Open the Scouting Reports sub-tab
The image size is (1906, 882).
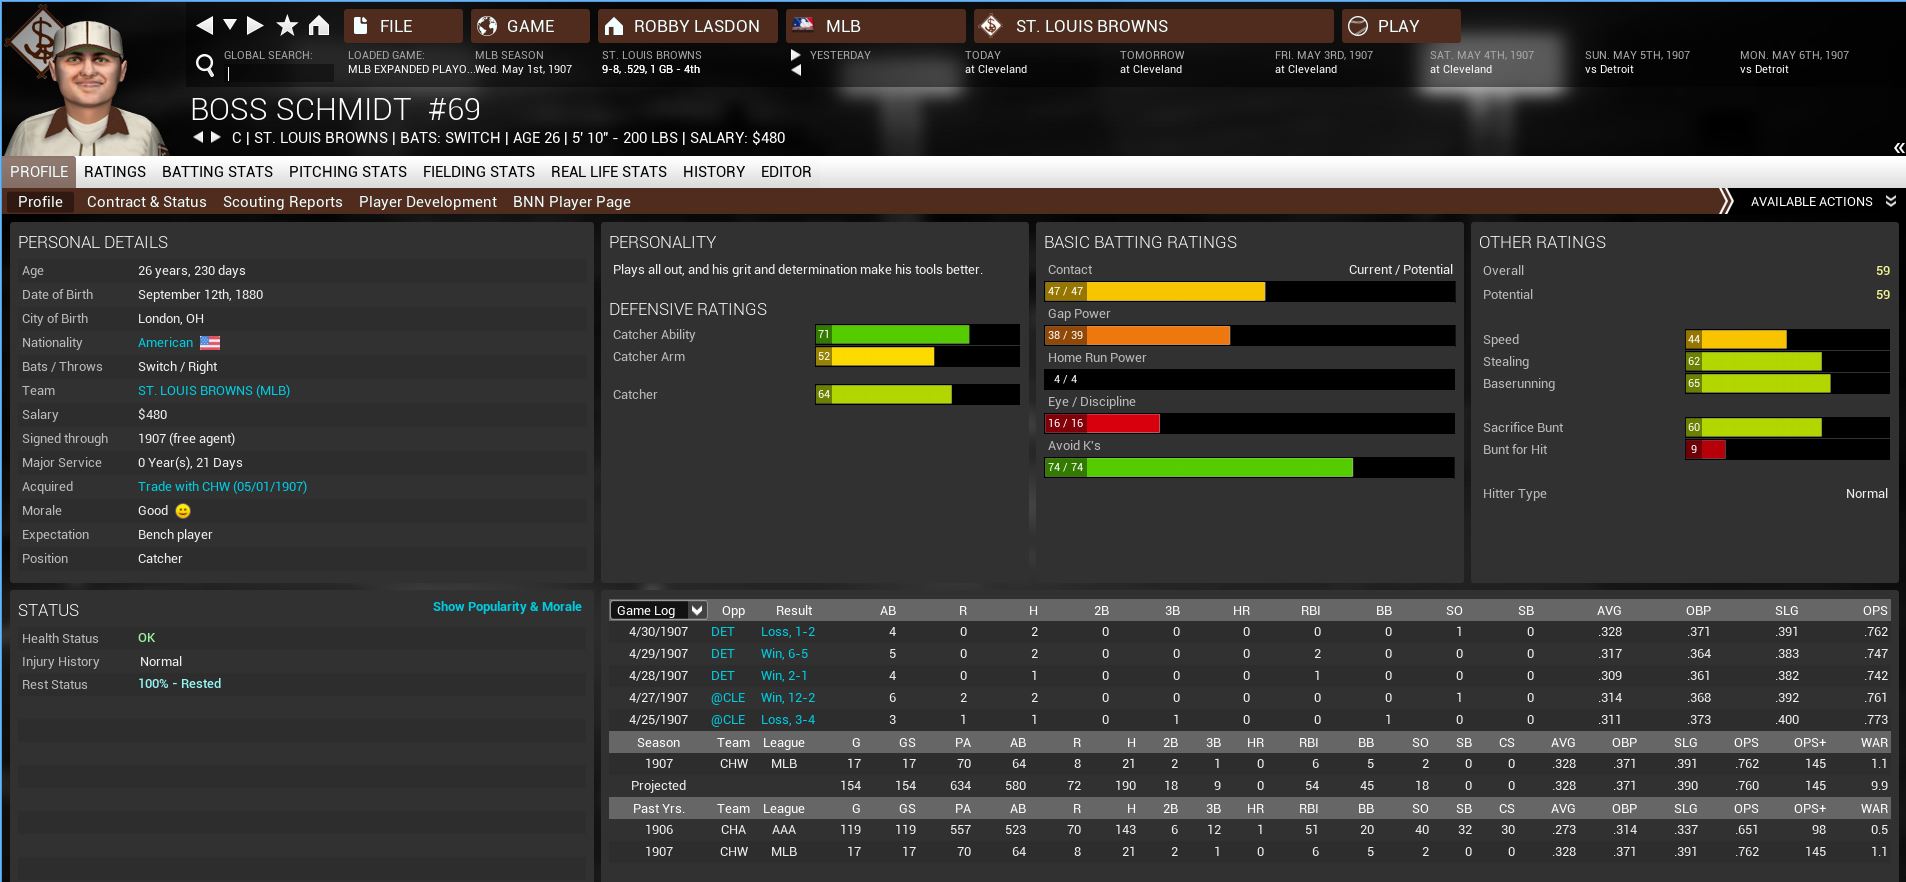click(x=283, y=202)
